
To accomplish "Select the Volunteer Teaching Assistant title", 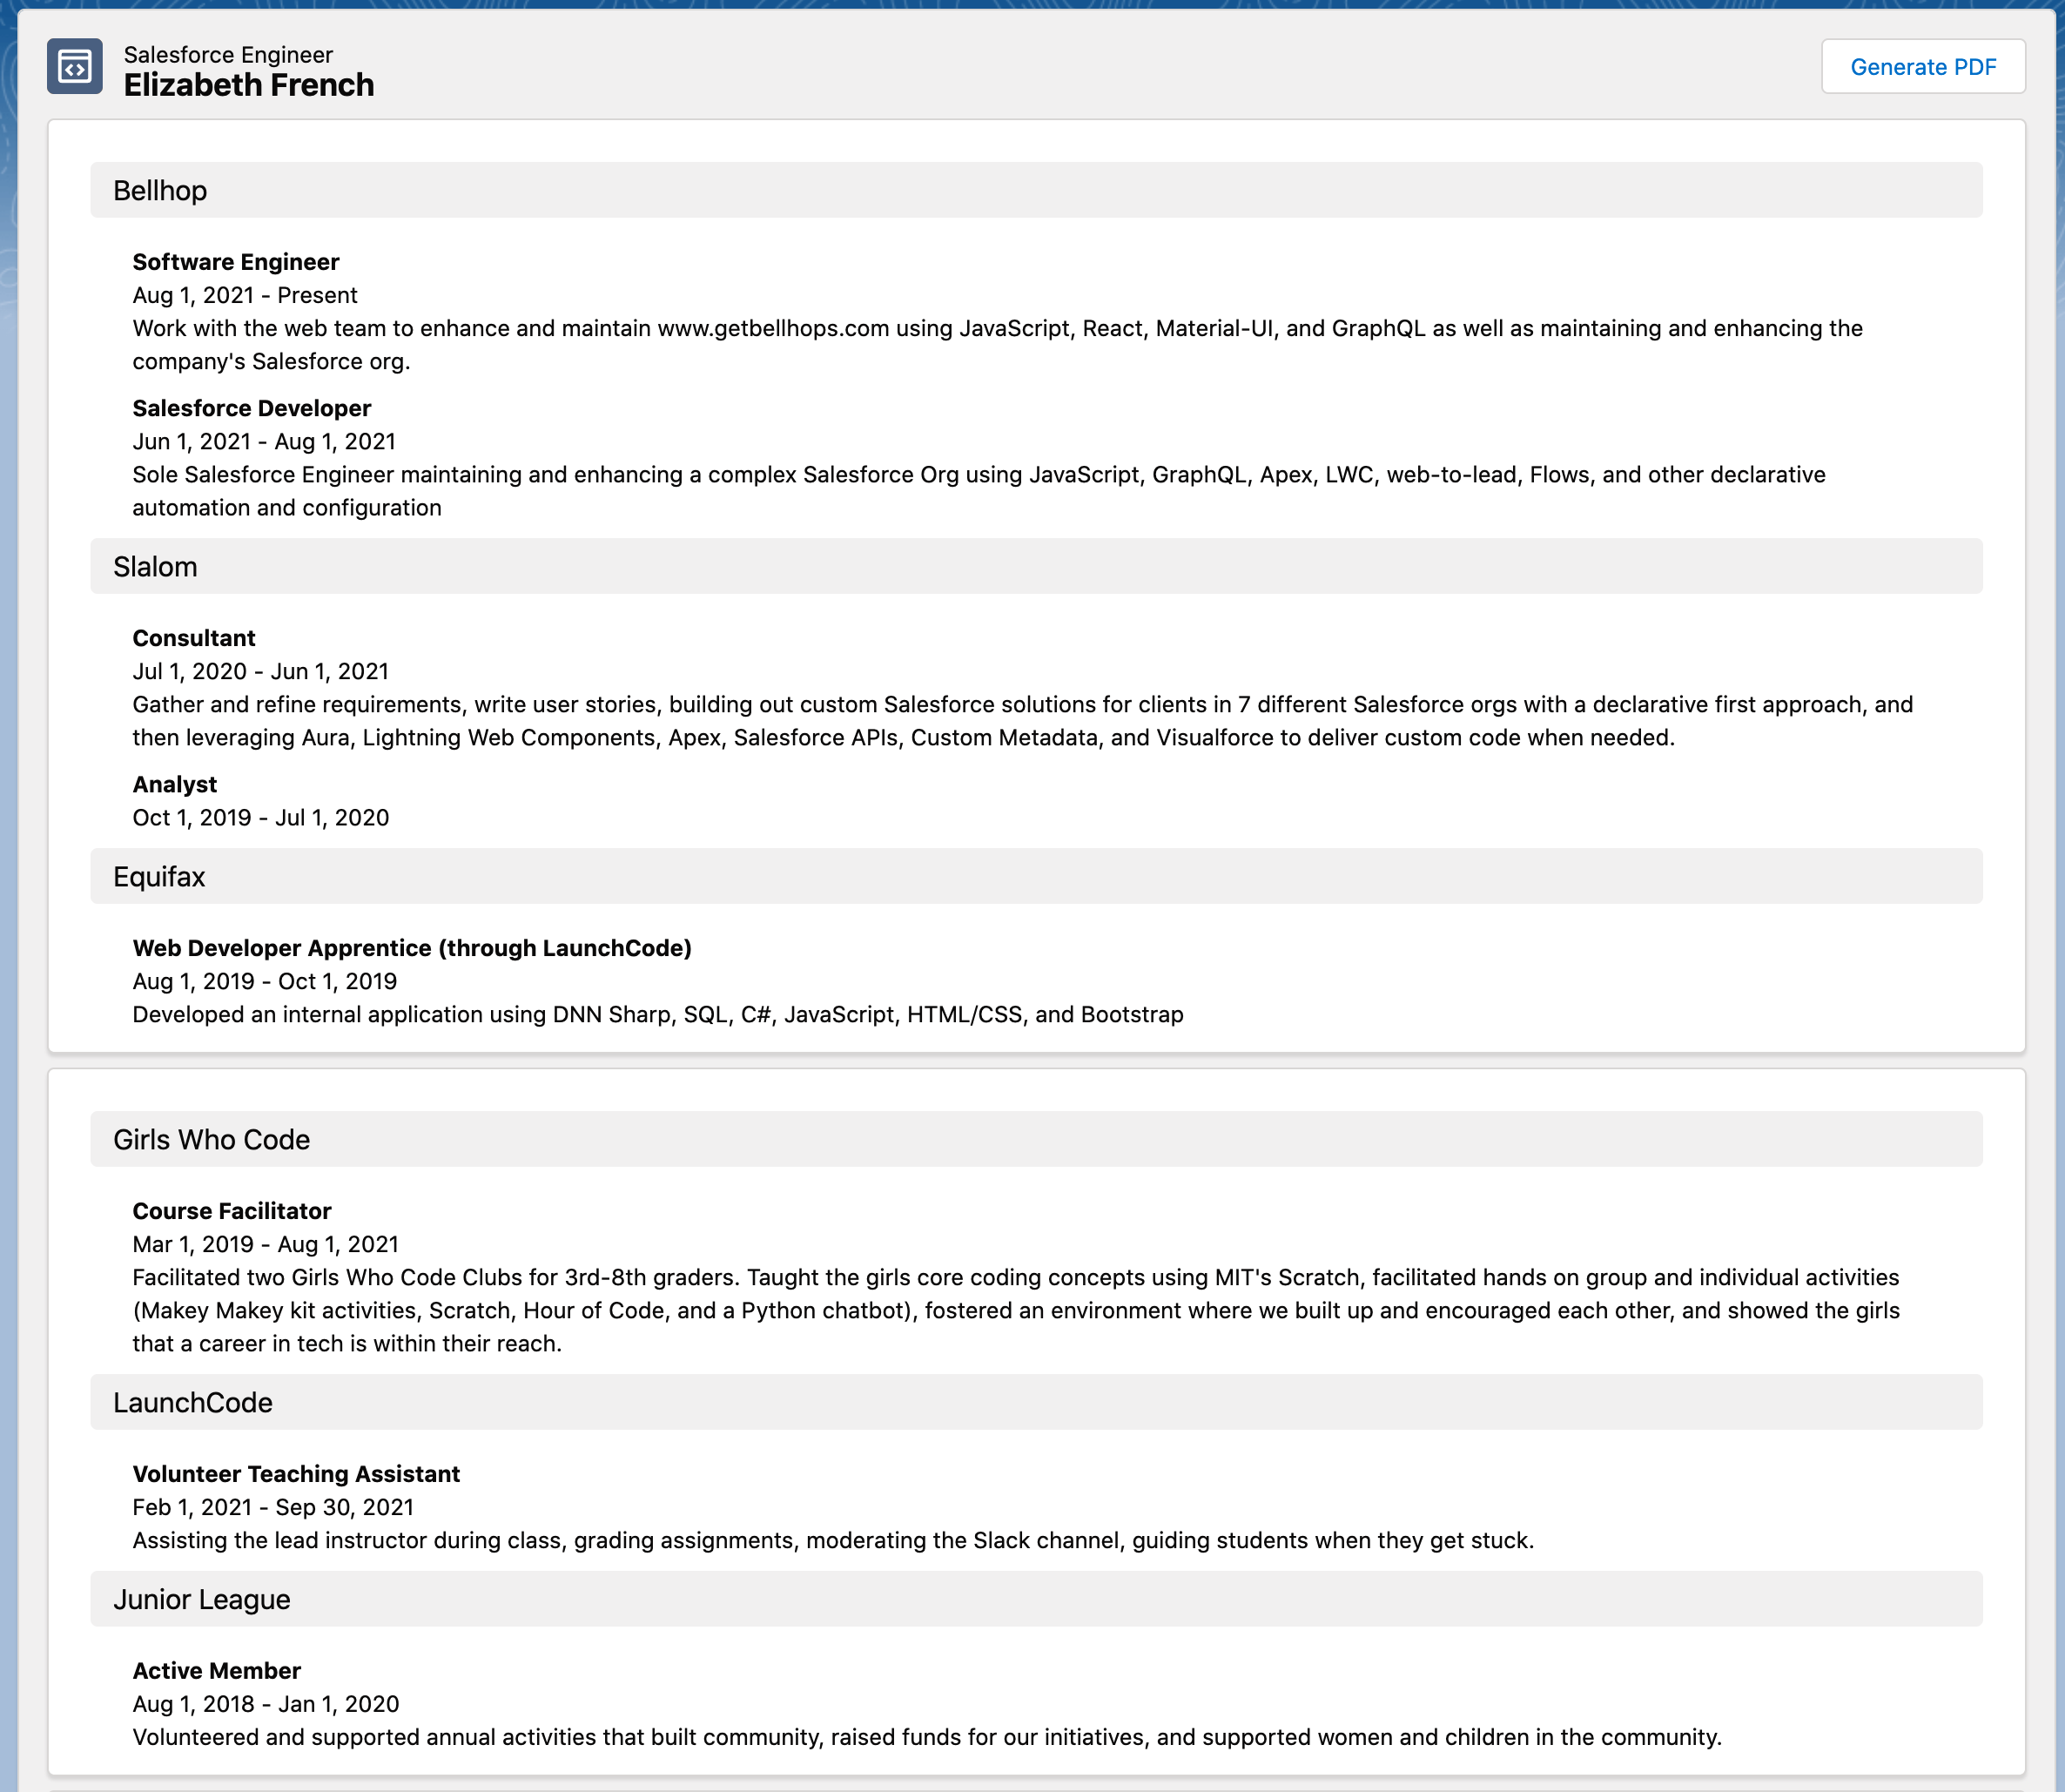I will coord(296,1474).
